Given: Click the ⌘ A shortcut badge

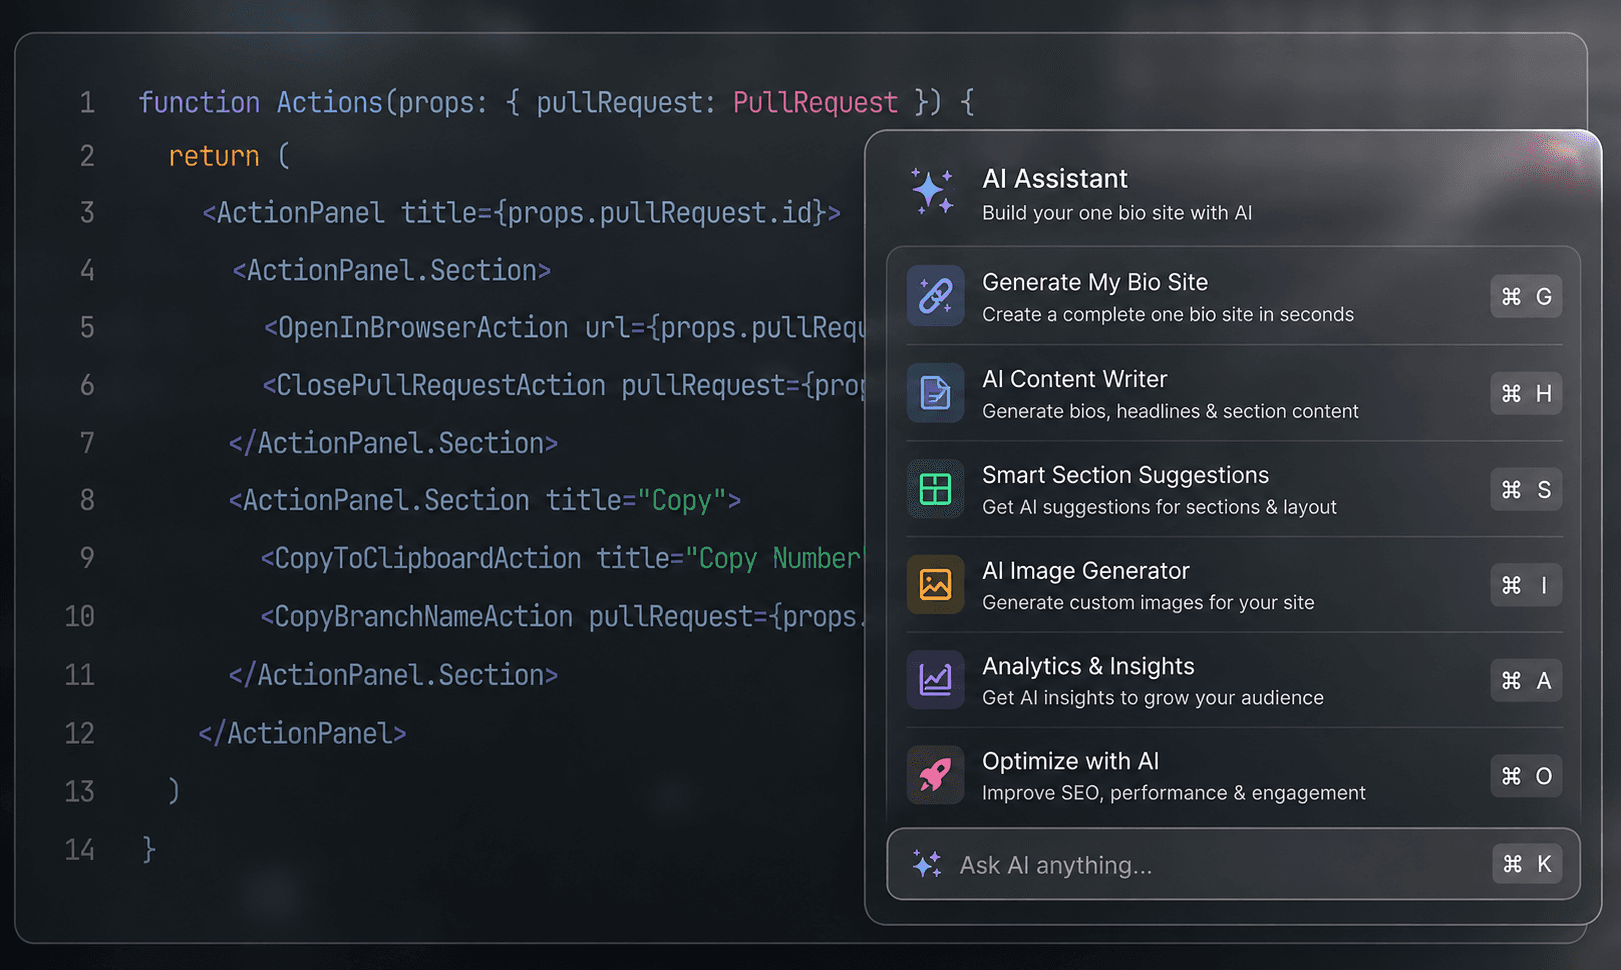Looking at the screenshot, I should [x=1526, y=680].
